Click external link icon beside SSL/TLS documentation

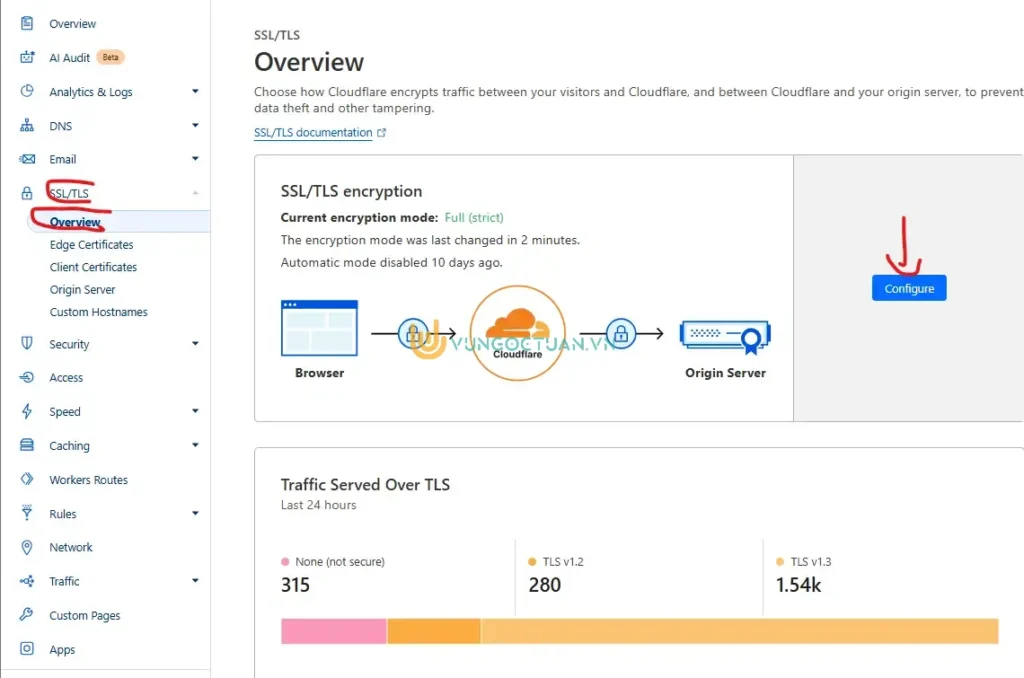click(381, 133)
